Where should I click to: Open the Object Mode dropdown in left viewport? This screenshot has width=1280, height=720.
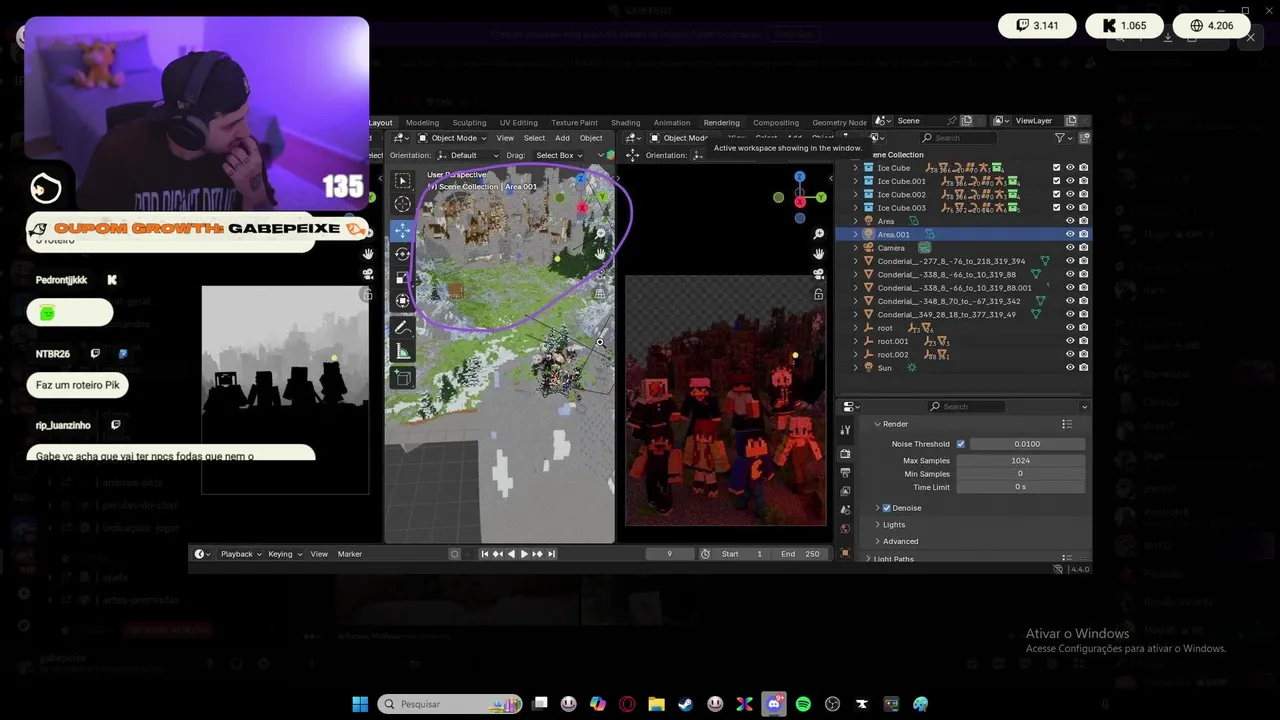pos(452,138)
